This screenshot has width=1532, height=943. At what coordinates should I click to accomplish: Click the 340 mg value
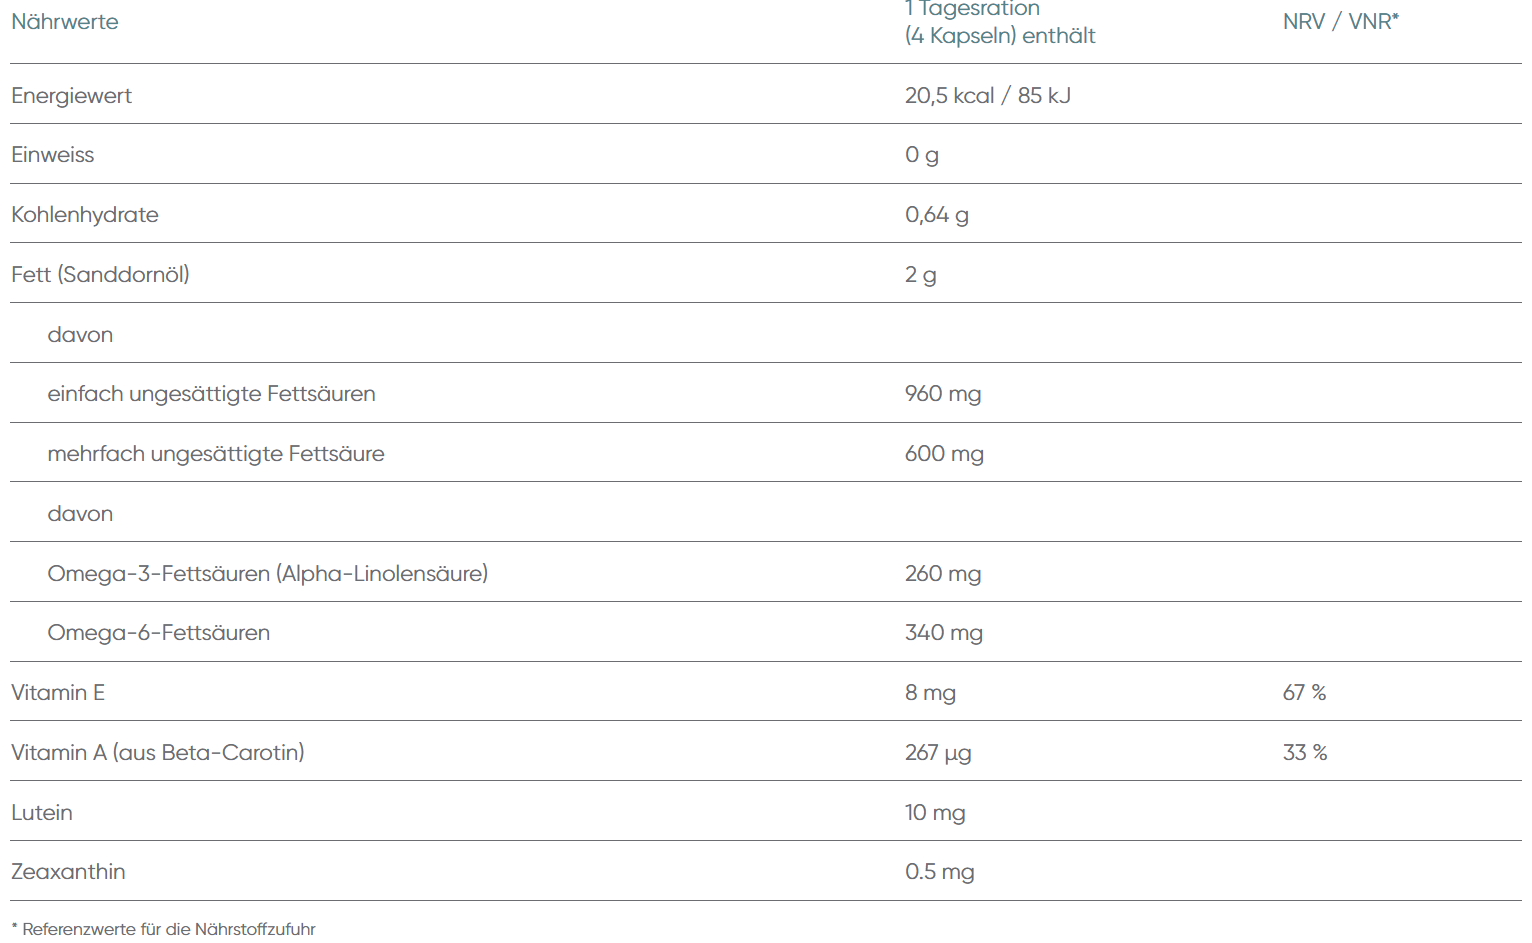[x=943, y=633]
